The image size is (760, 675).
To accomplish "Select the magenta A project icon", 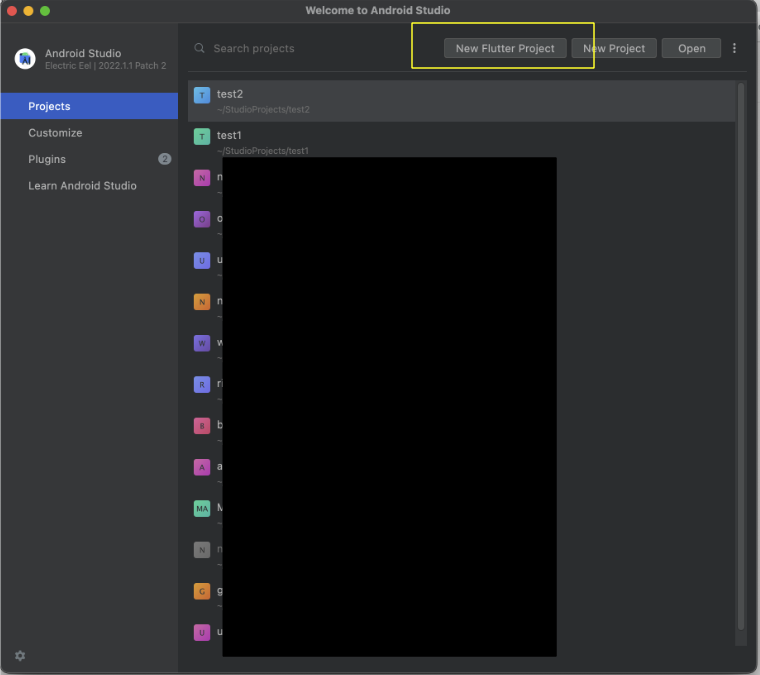I will pos(202,467).
